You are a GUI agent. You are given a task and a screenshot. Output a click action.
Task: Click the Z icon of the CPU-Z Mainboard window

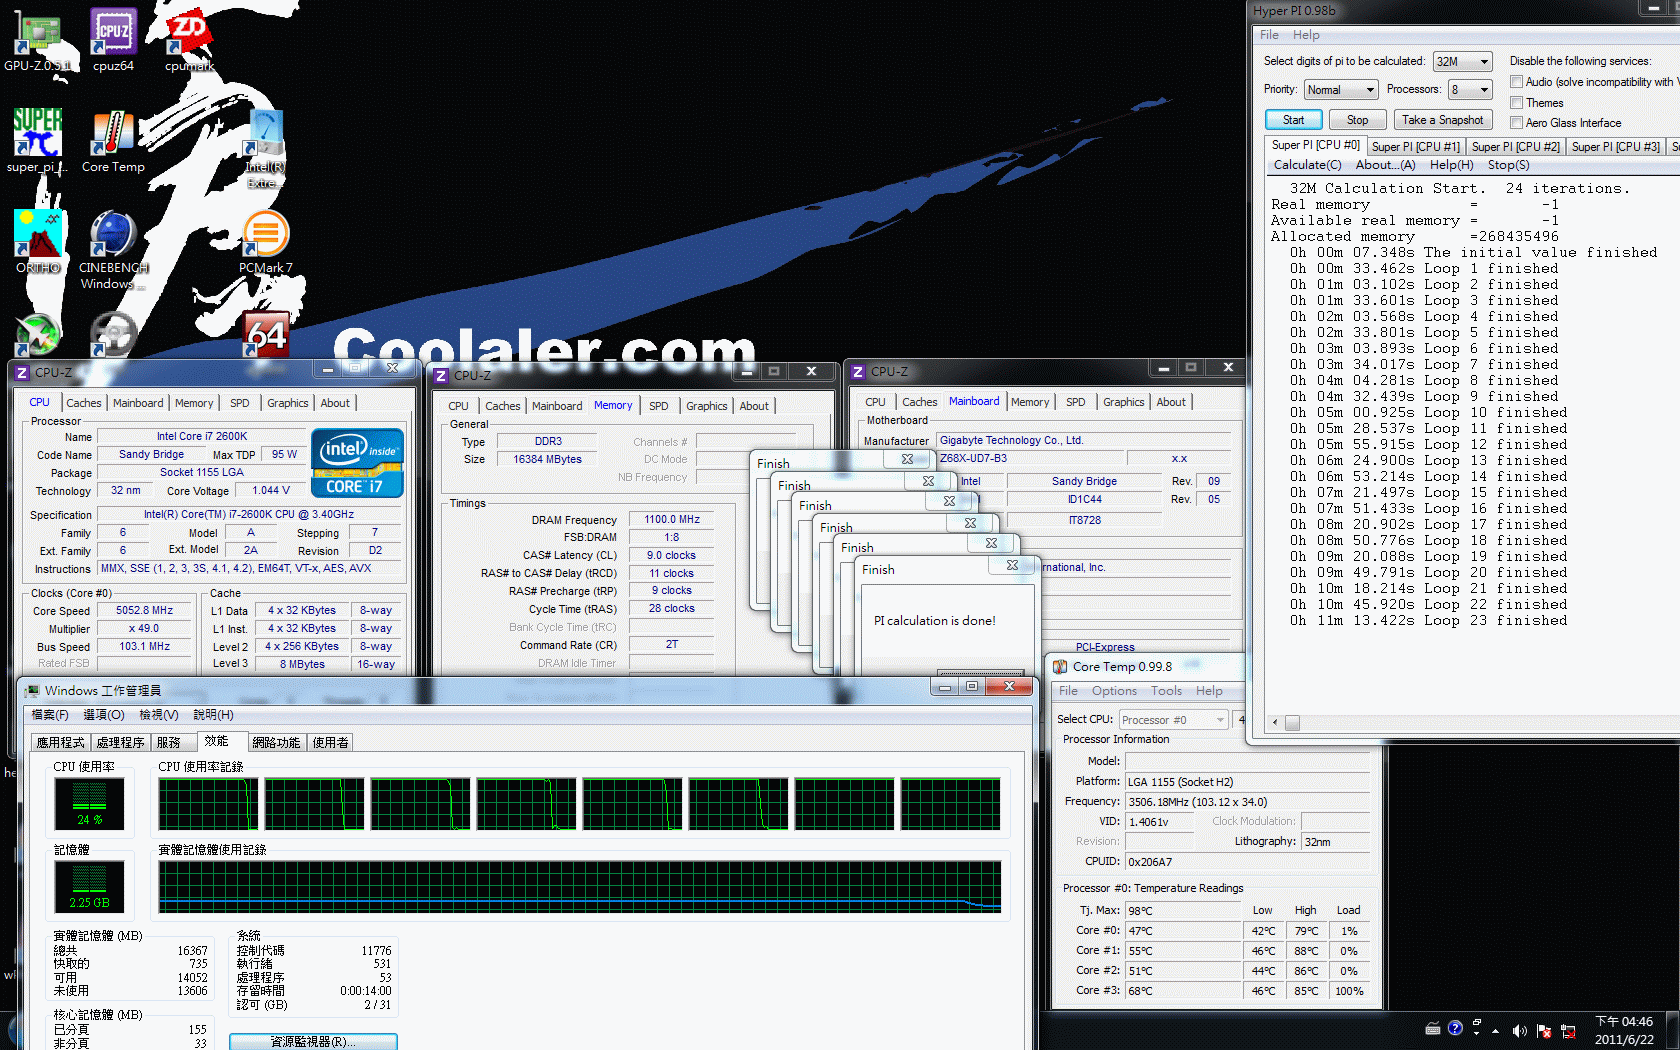click(857, 372)
